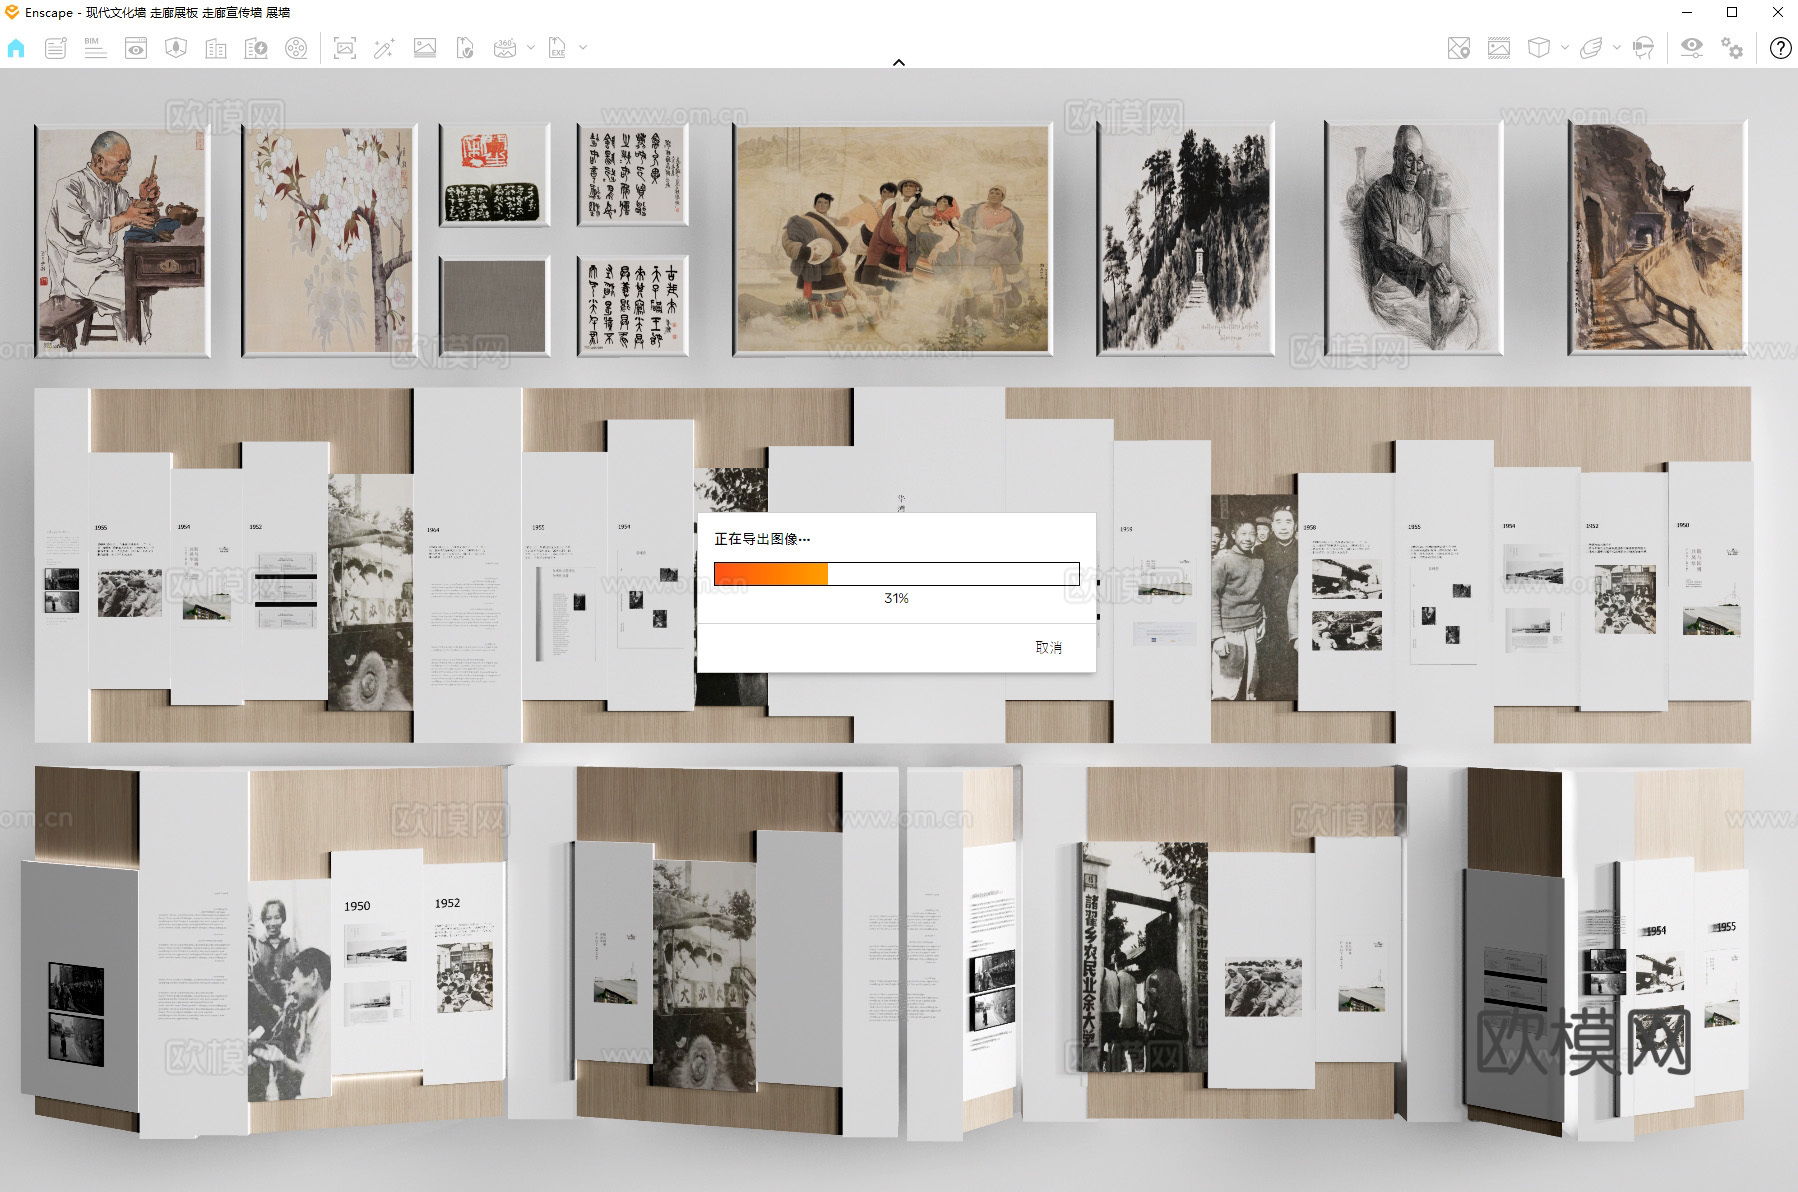Screen dimensions: 1798x1192
Task: Click the Enscape home icon
Action: tap(16, 48)
